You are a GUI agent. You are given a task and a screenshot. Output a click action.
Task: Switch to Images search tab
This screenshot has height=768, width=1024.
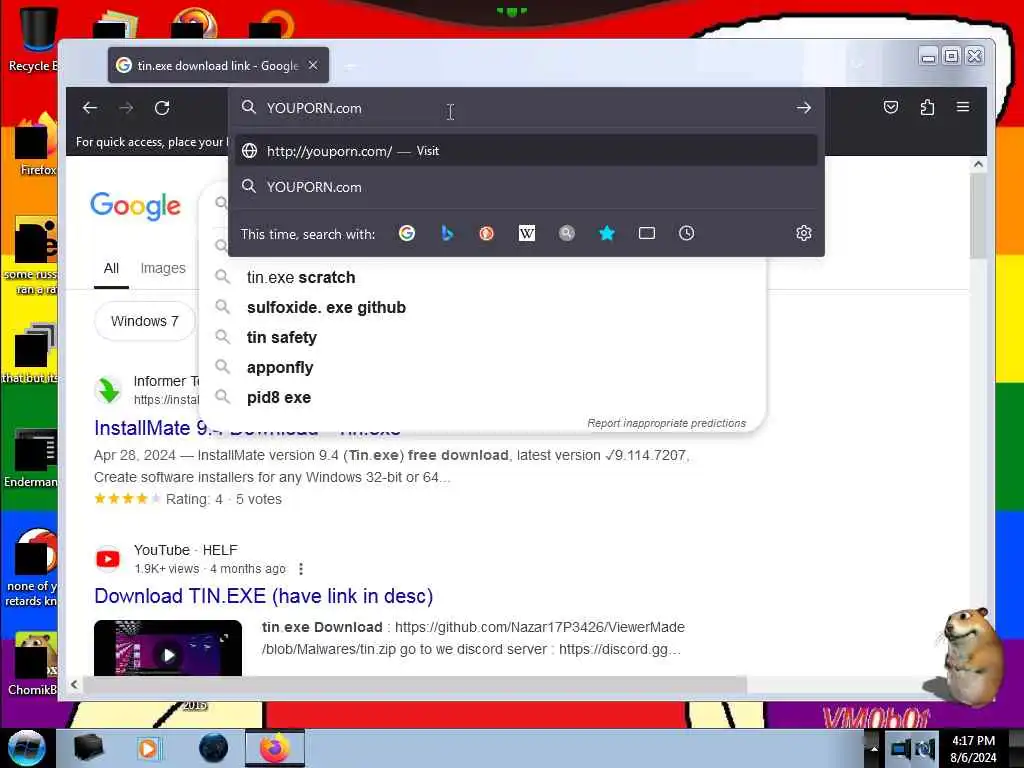pyautogui.click(x=163, y=268)
